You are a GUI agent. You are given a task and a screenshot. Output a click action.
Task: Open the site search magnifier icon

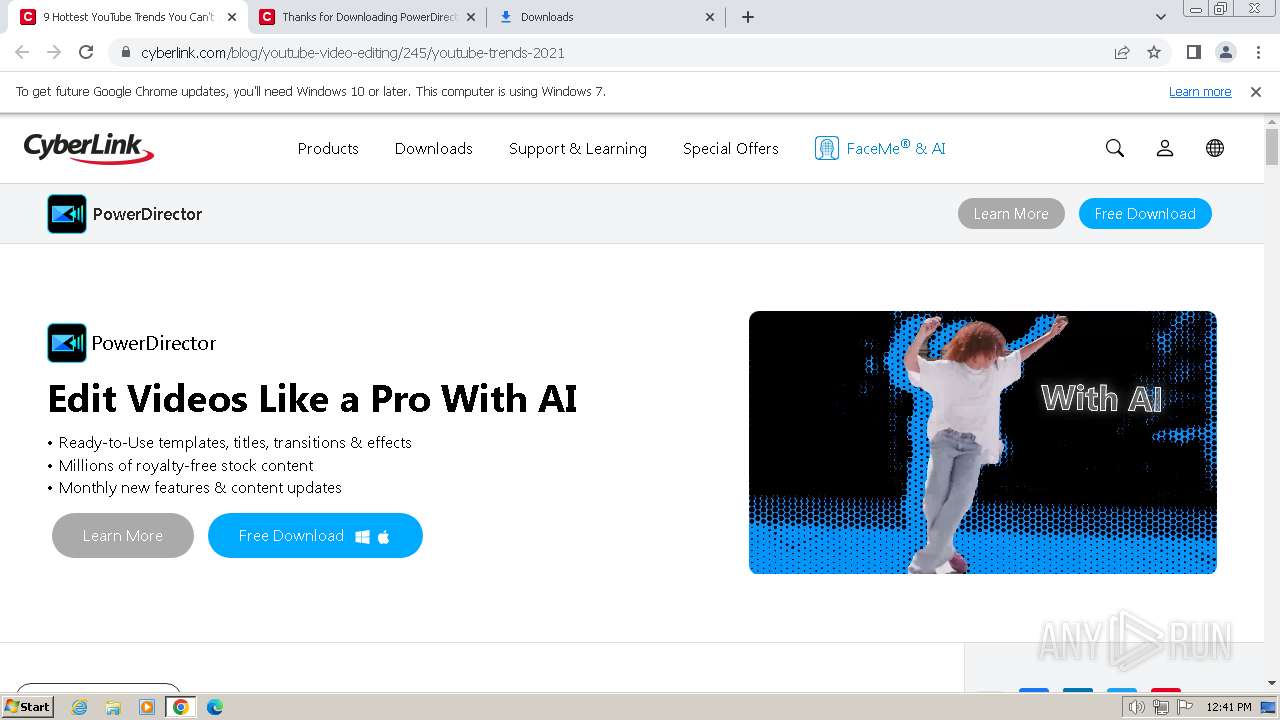pos(1115,148)
